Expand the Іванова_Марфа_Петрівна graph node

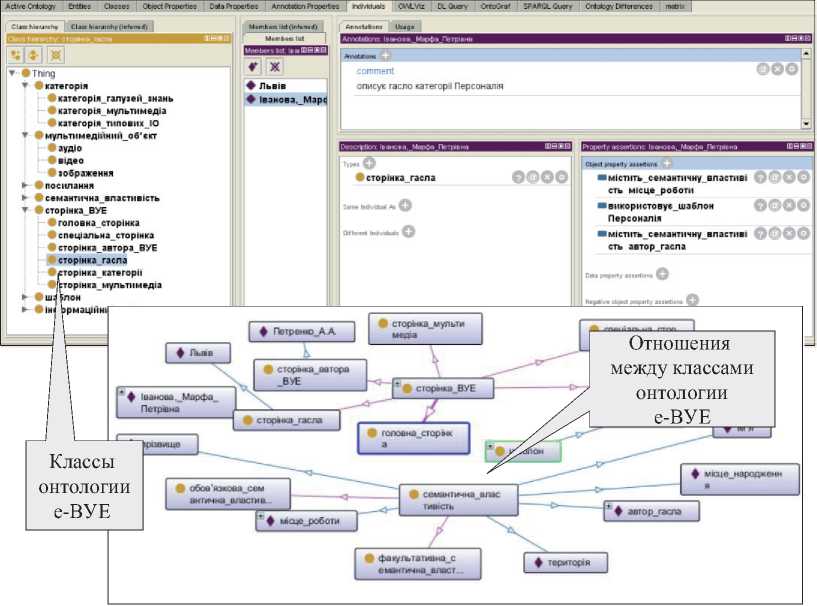(122, 392)
